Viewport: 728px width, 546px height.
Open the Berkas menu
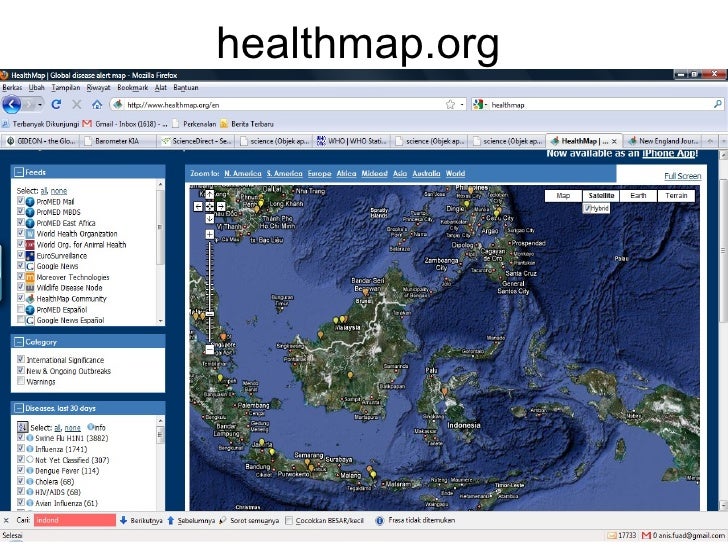(x=12, y=87)
